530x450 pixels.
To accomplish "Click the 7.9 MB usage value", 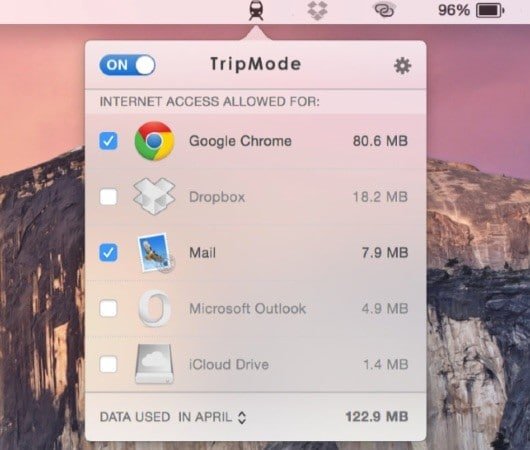I will click(385, 253).
